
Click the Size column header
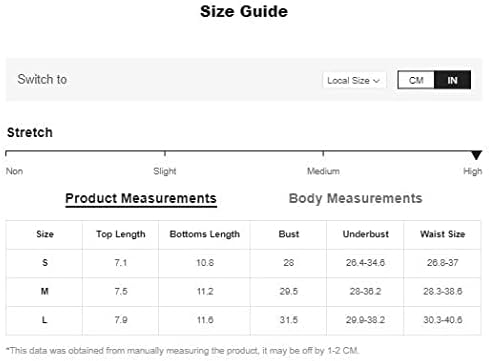(45, 234)
